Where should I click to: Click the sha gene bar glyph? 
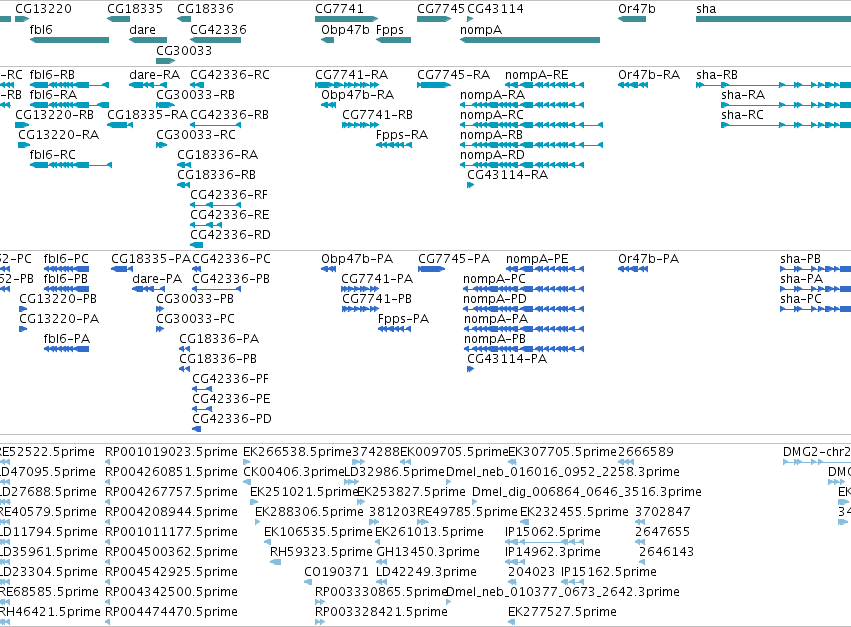pos(773,19)
